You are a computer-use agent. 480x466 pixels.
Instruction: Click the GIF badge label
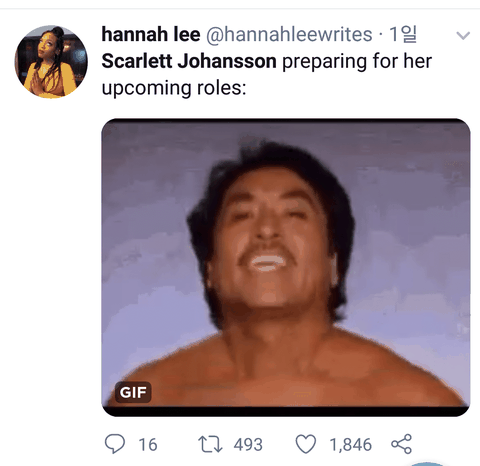pos(133,392)
